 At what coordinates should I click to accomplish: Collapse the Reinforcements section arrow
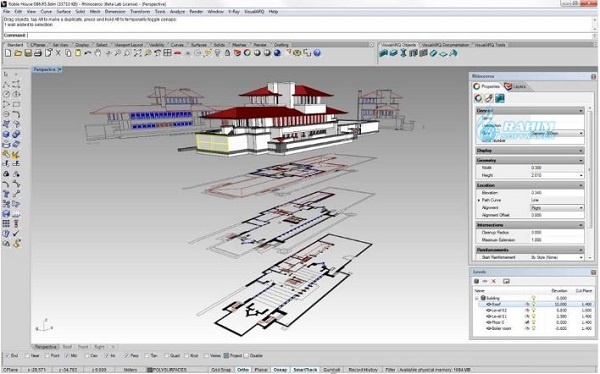point(581,250)
